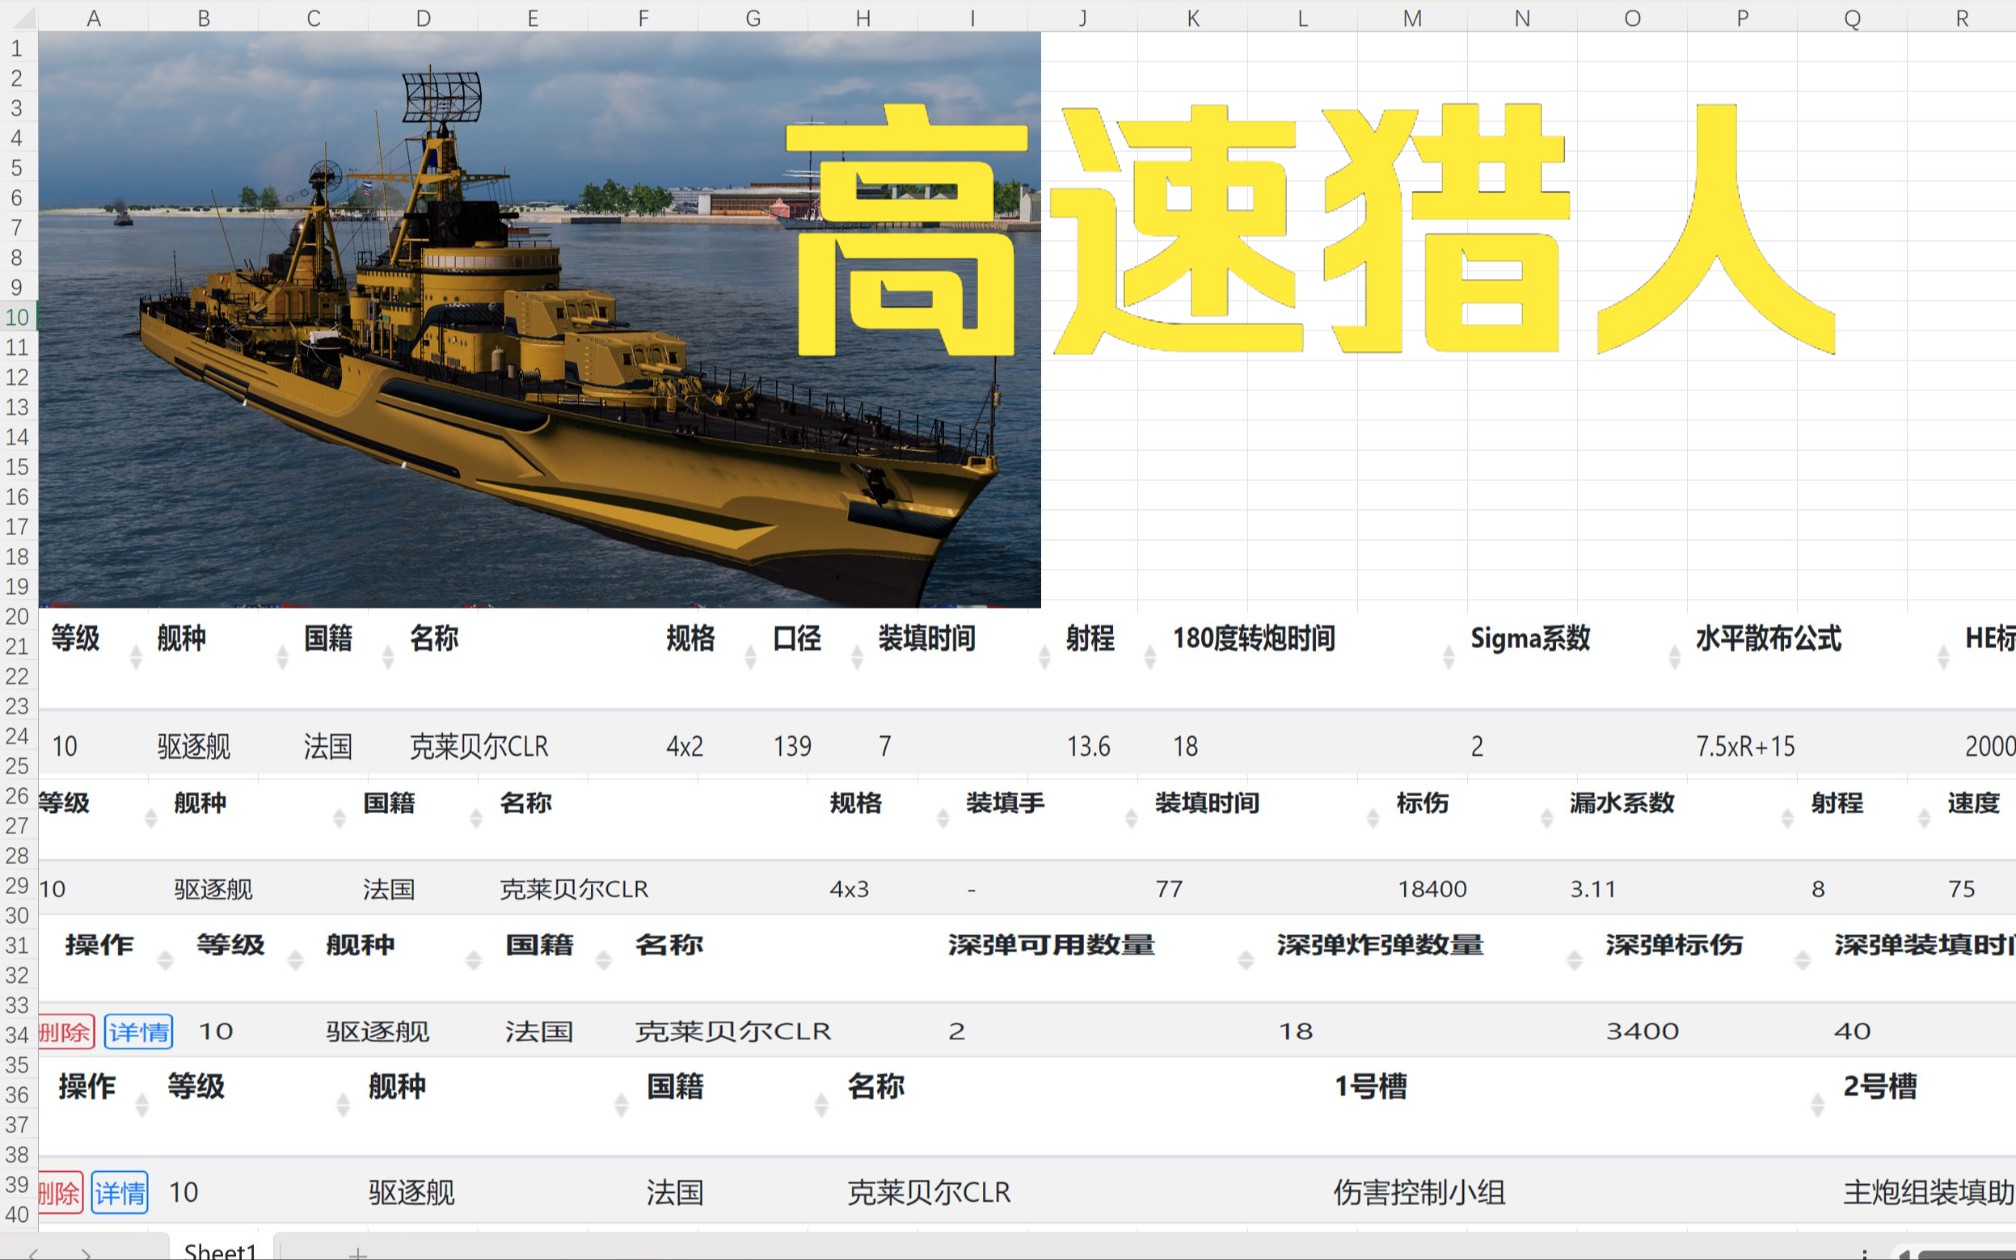
Task: Click value 3.11 under 漏水系数
Action: pos(1593,889)
